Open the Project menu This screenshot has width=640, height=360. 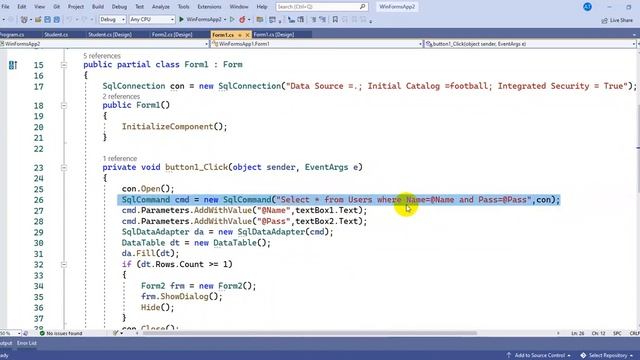click(x=76, y=7)
